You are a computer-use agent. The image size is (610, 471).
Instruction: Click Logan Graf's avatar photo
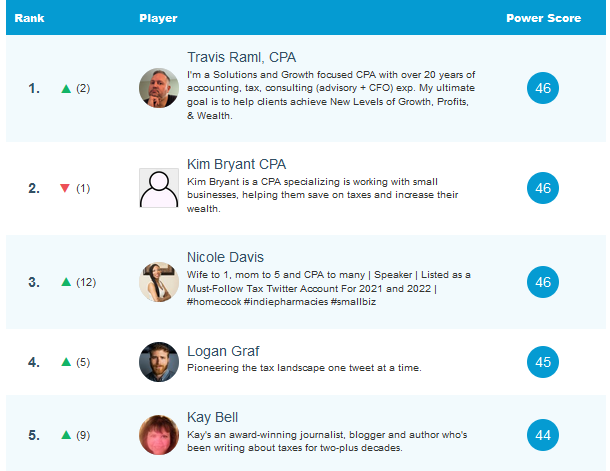(x=159, y=362)
